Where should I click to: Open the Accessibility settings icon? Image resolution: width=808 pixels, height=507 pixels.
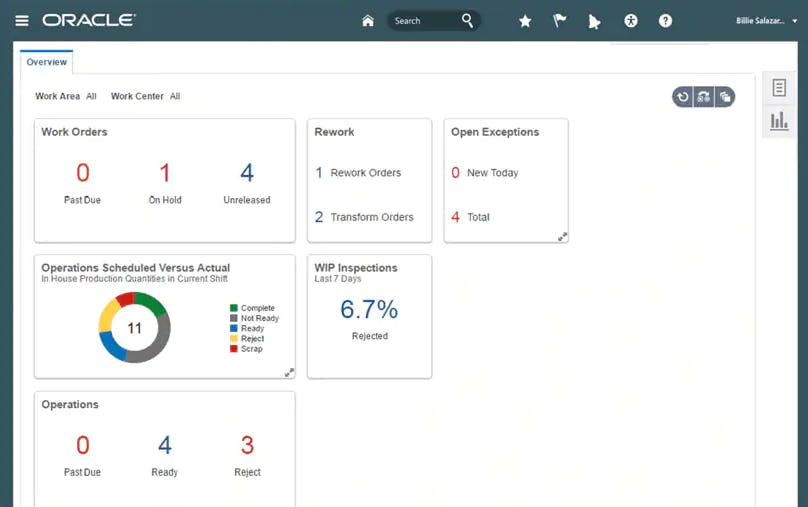click(630, 21)
